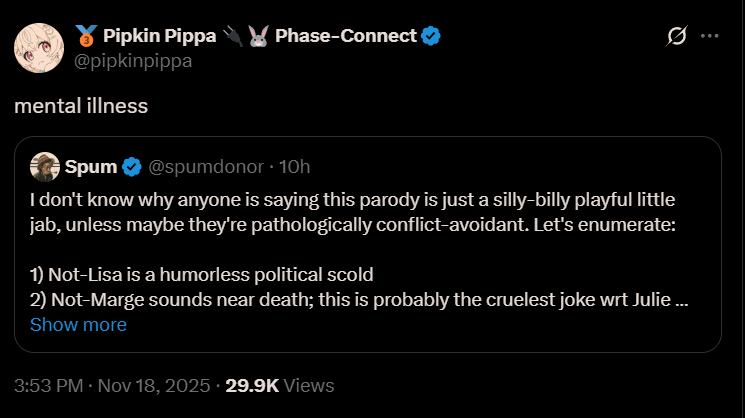
Task: Click the blue verified badge beside Phase-Connect
Action: (x=430, y=36)
